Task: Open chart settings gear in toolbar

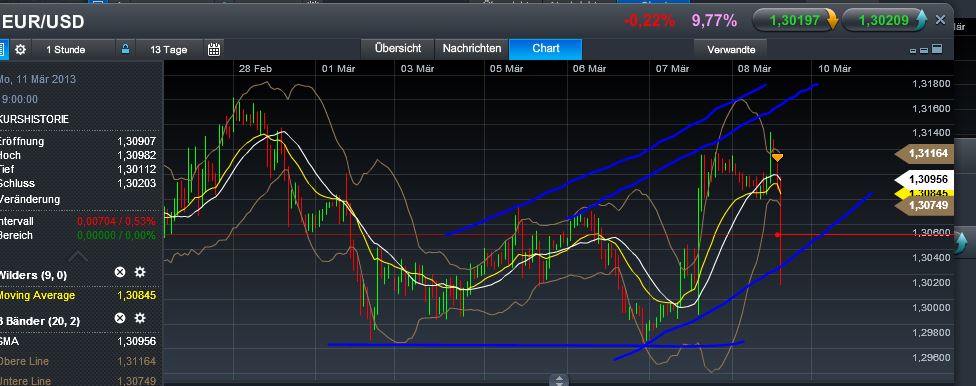Action: pyautogui.click(x=21, y=49)
